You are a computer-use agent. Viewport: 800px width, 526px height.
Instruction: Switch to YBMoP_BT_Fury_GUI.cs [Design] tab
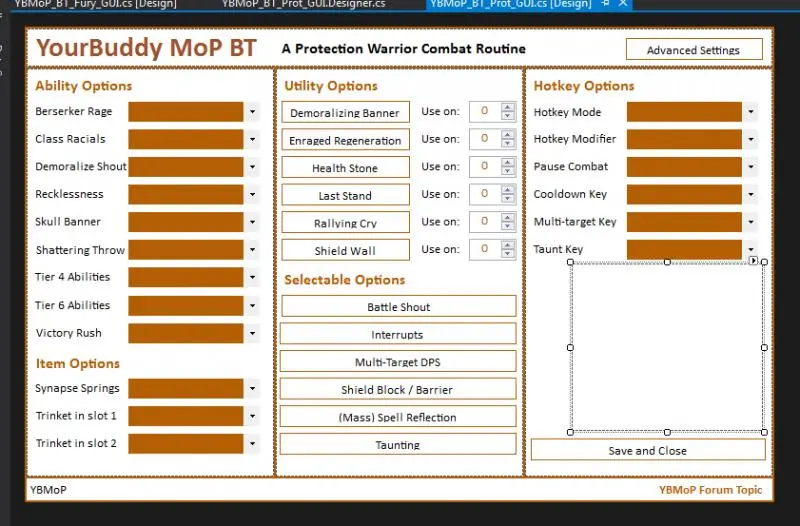pyautogui.click(x=95, y=4)
